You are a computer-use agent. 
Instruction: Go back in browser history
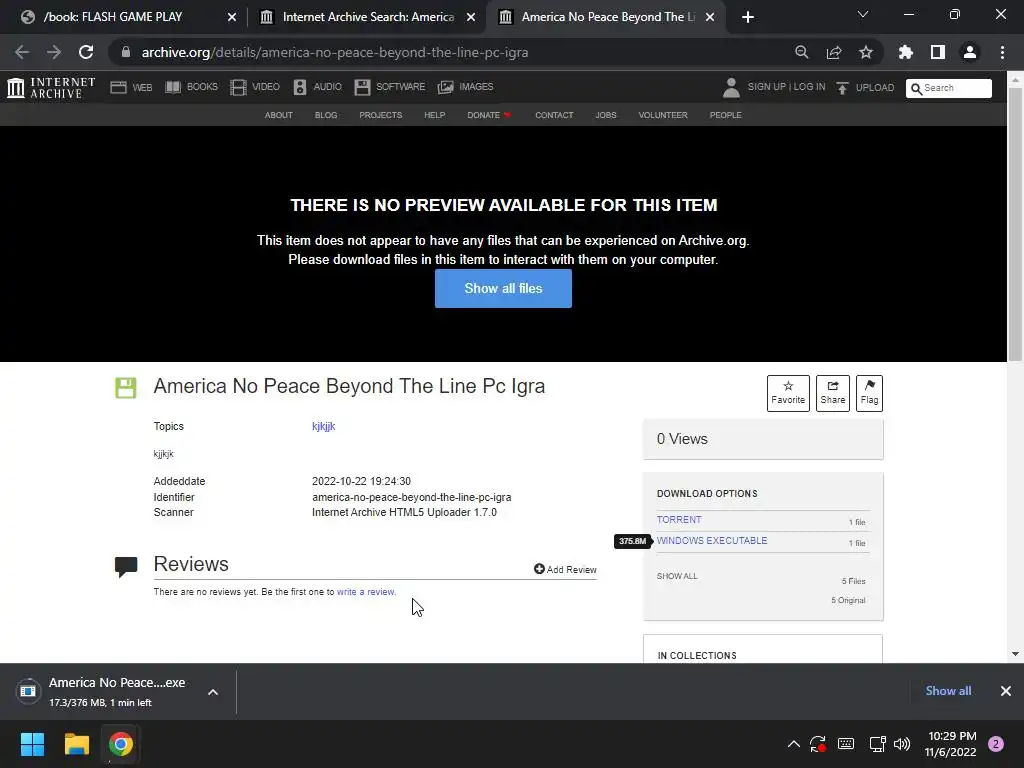pos(22,52)
